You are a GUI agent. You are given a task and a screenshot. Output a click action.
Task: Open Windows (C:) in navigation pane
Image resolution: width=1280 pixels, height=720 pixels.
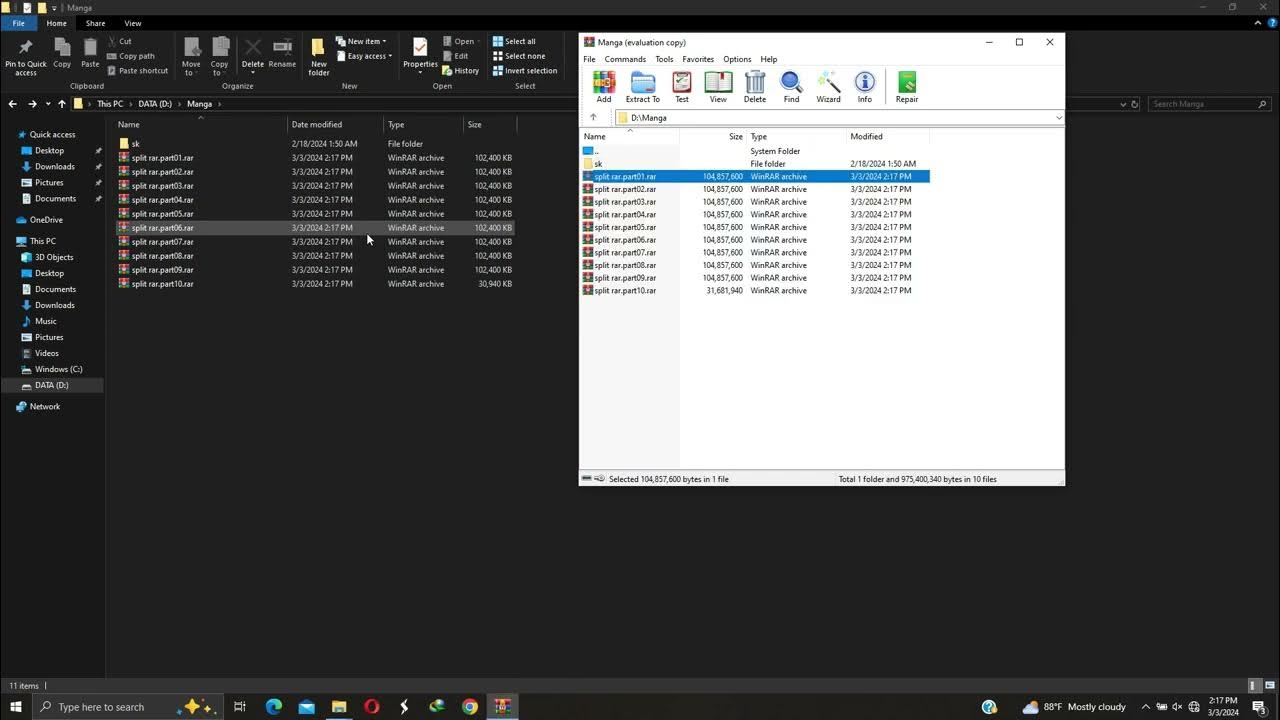pyautogui.click(x=58, y=370)
